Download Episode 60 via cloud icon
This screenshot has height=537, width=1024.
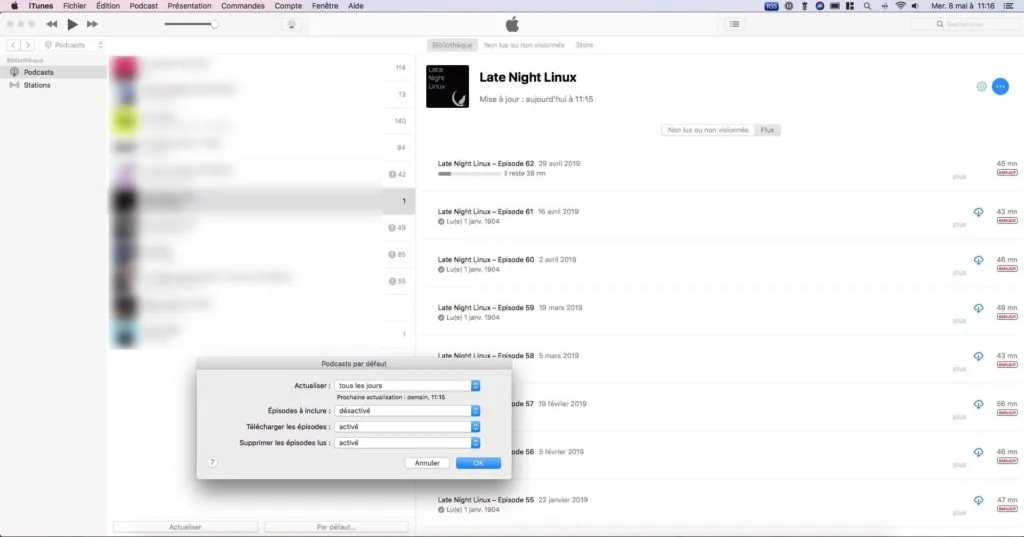tap(978, 260)
